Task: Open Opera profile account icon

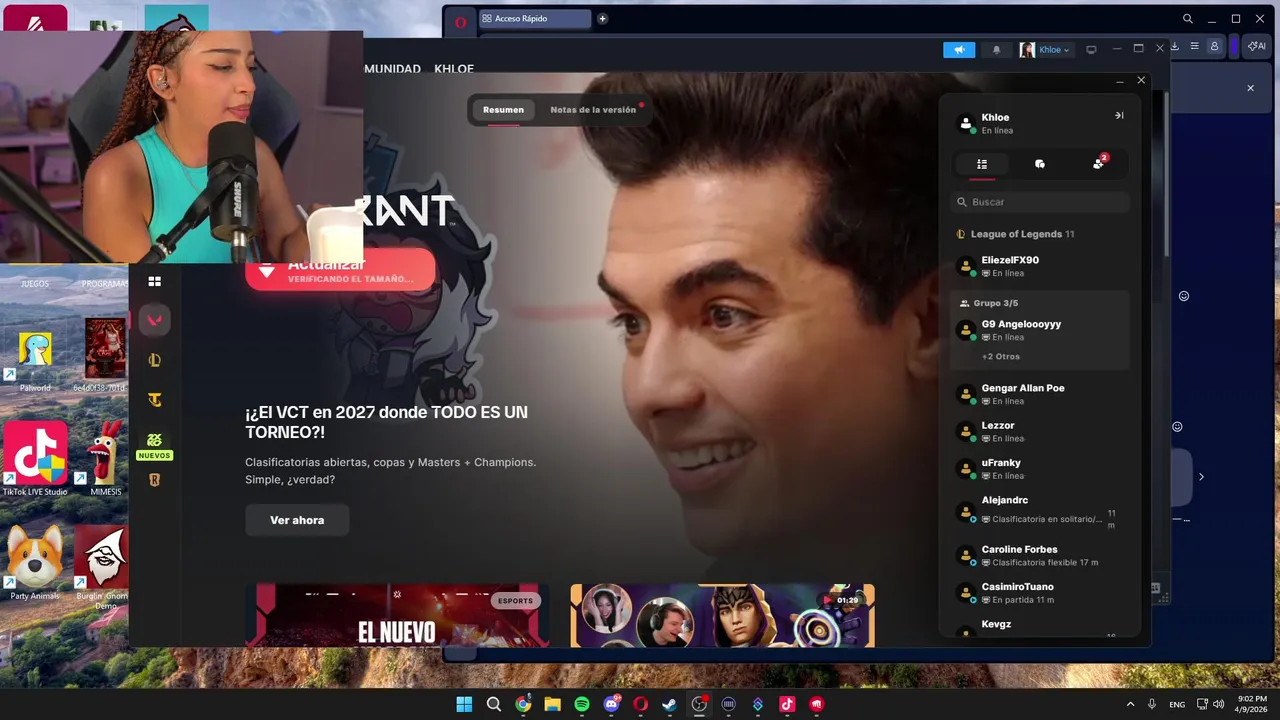Action: (x=1214, y=46)
